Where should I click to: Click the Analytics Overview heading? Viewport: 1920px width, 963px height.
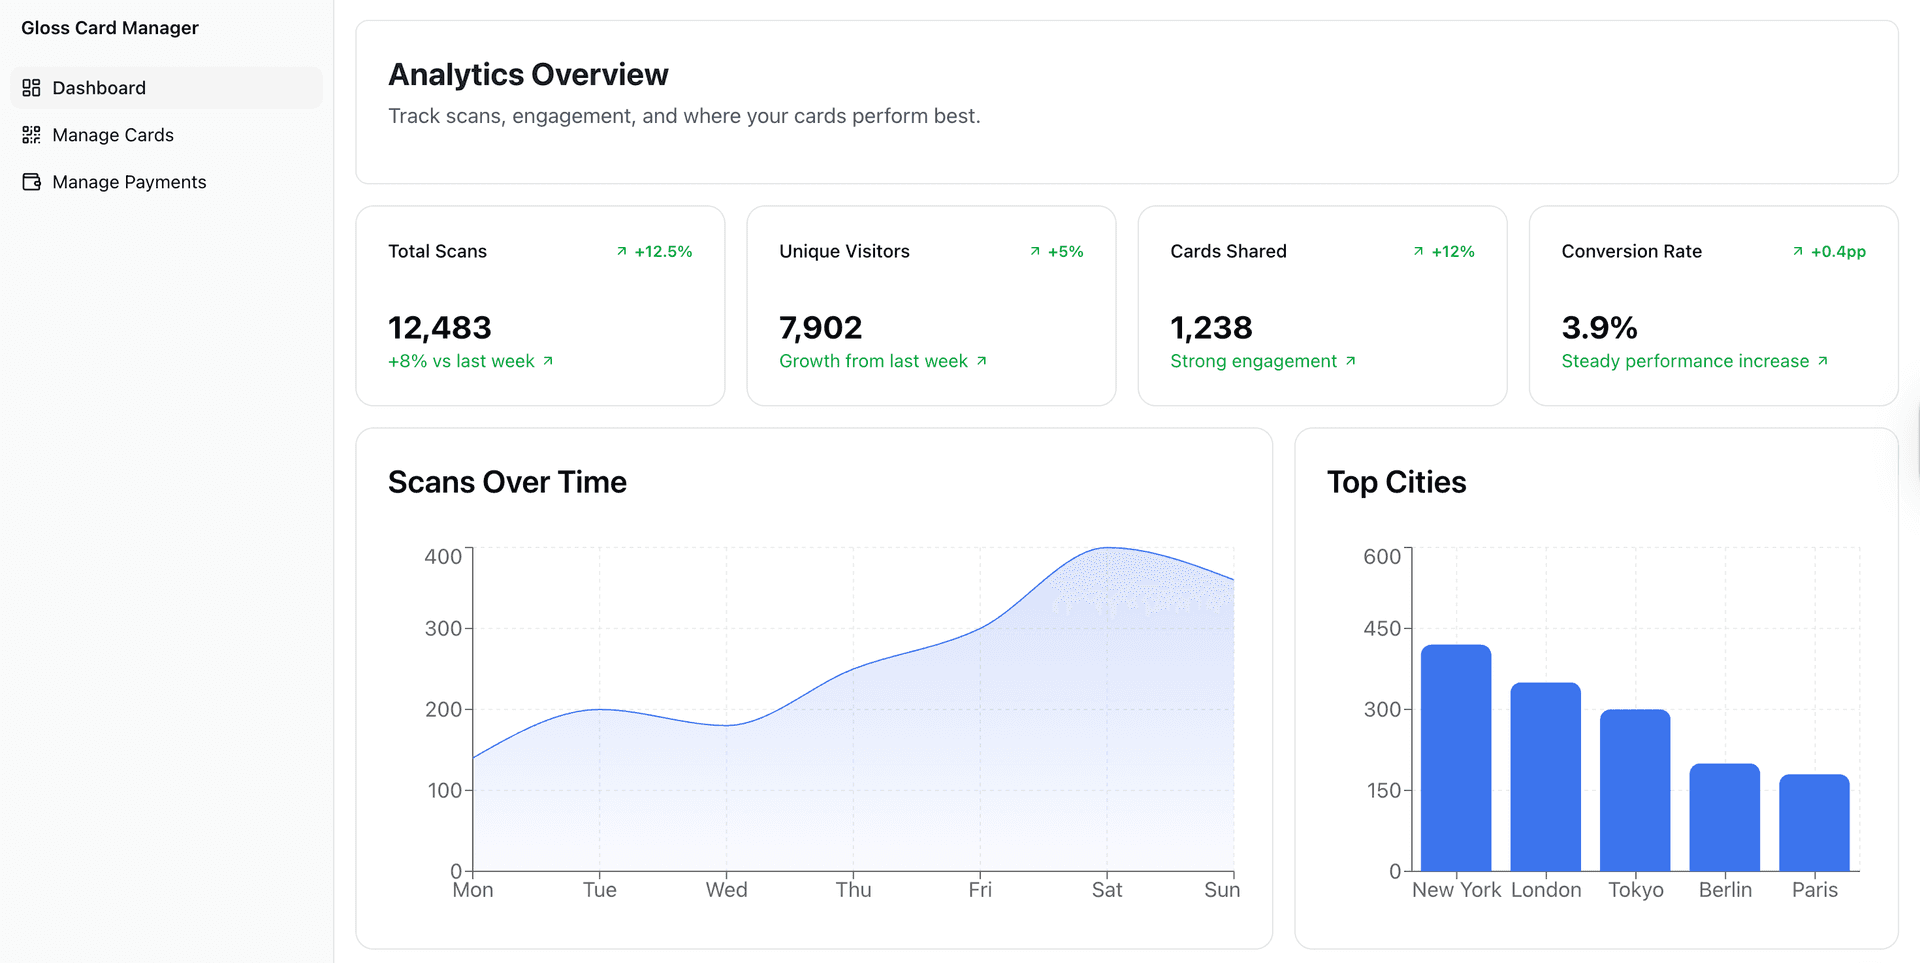(528, 74)
